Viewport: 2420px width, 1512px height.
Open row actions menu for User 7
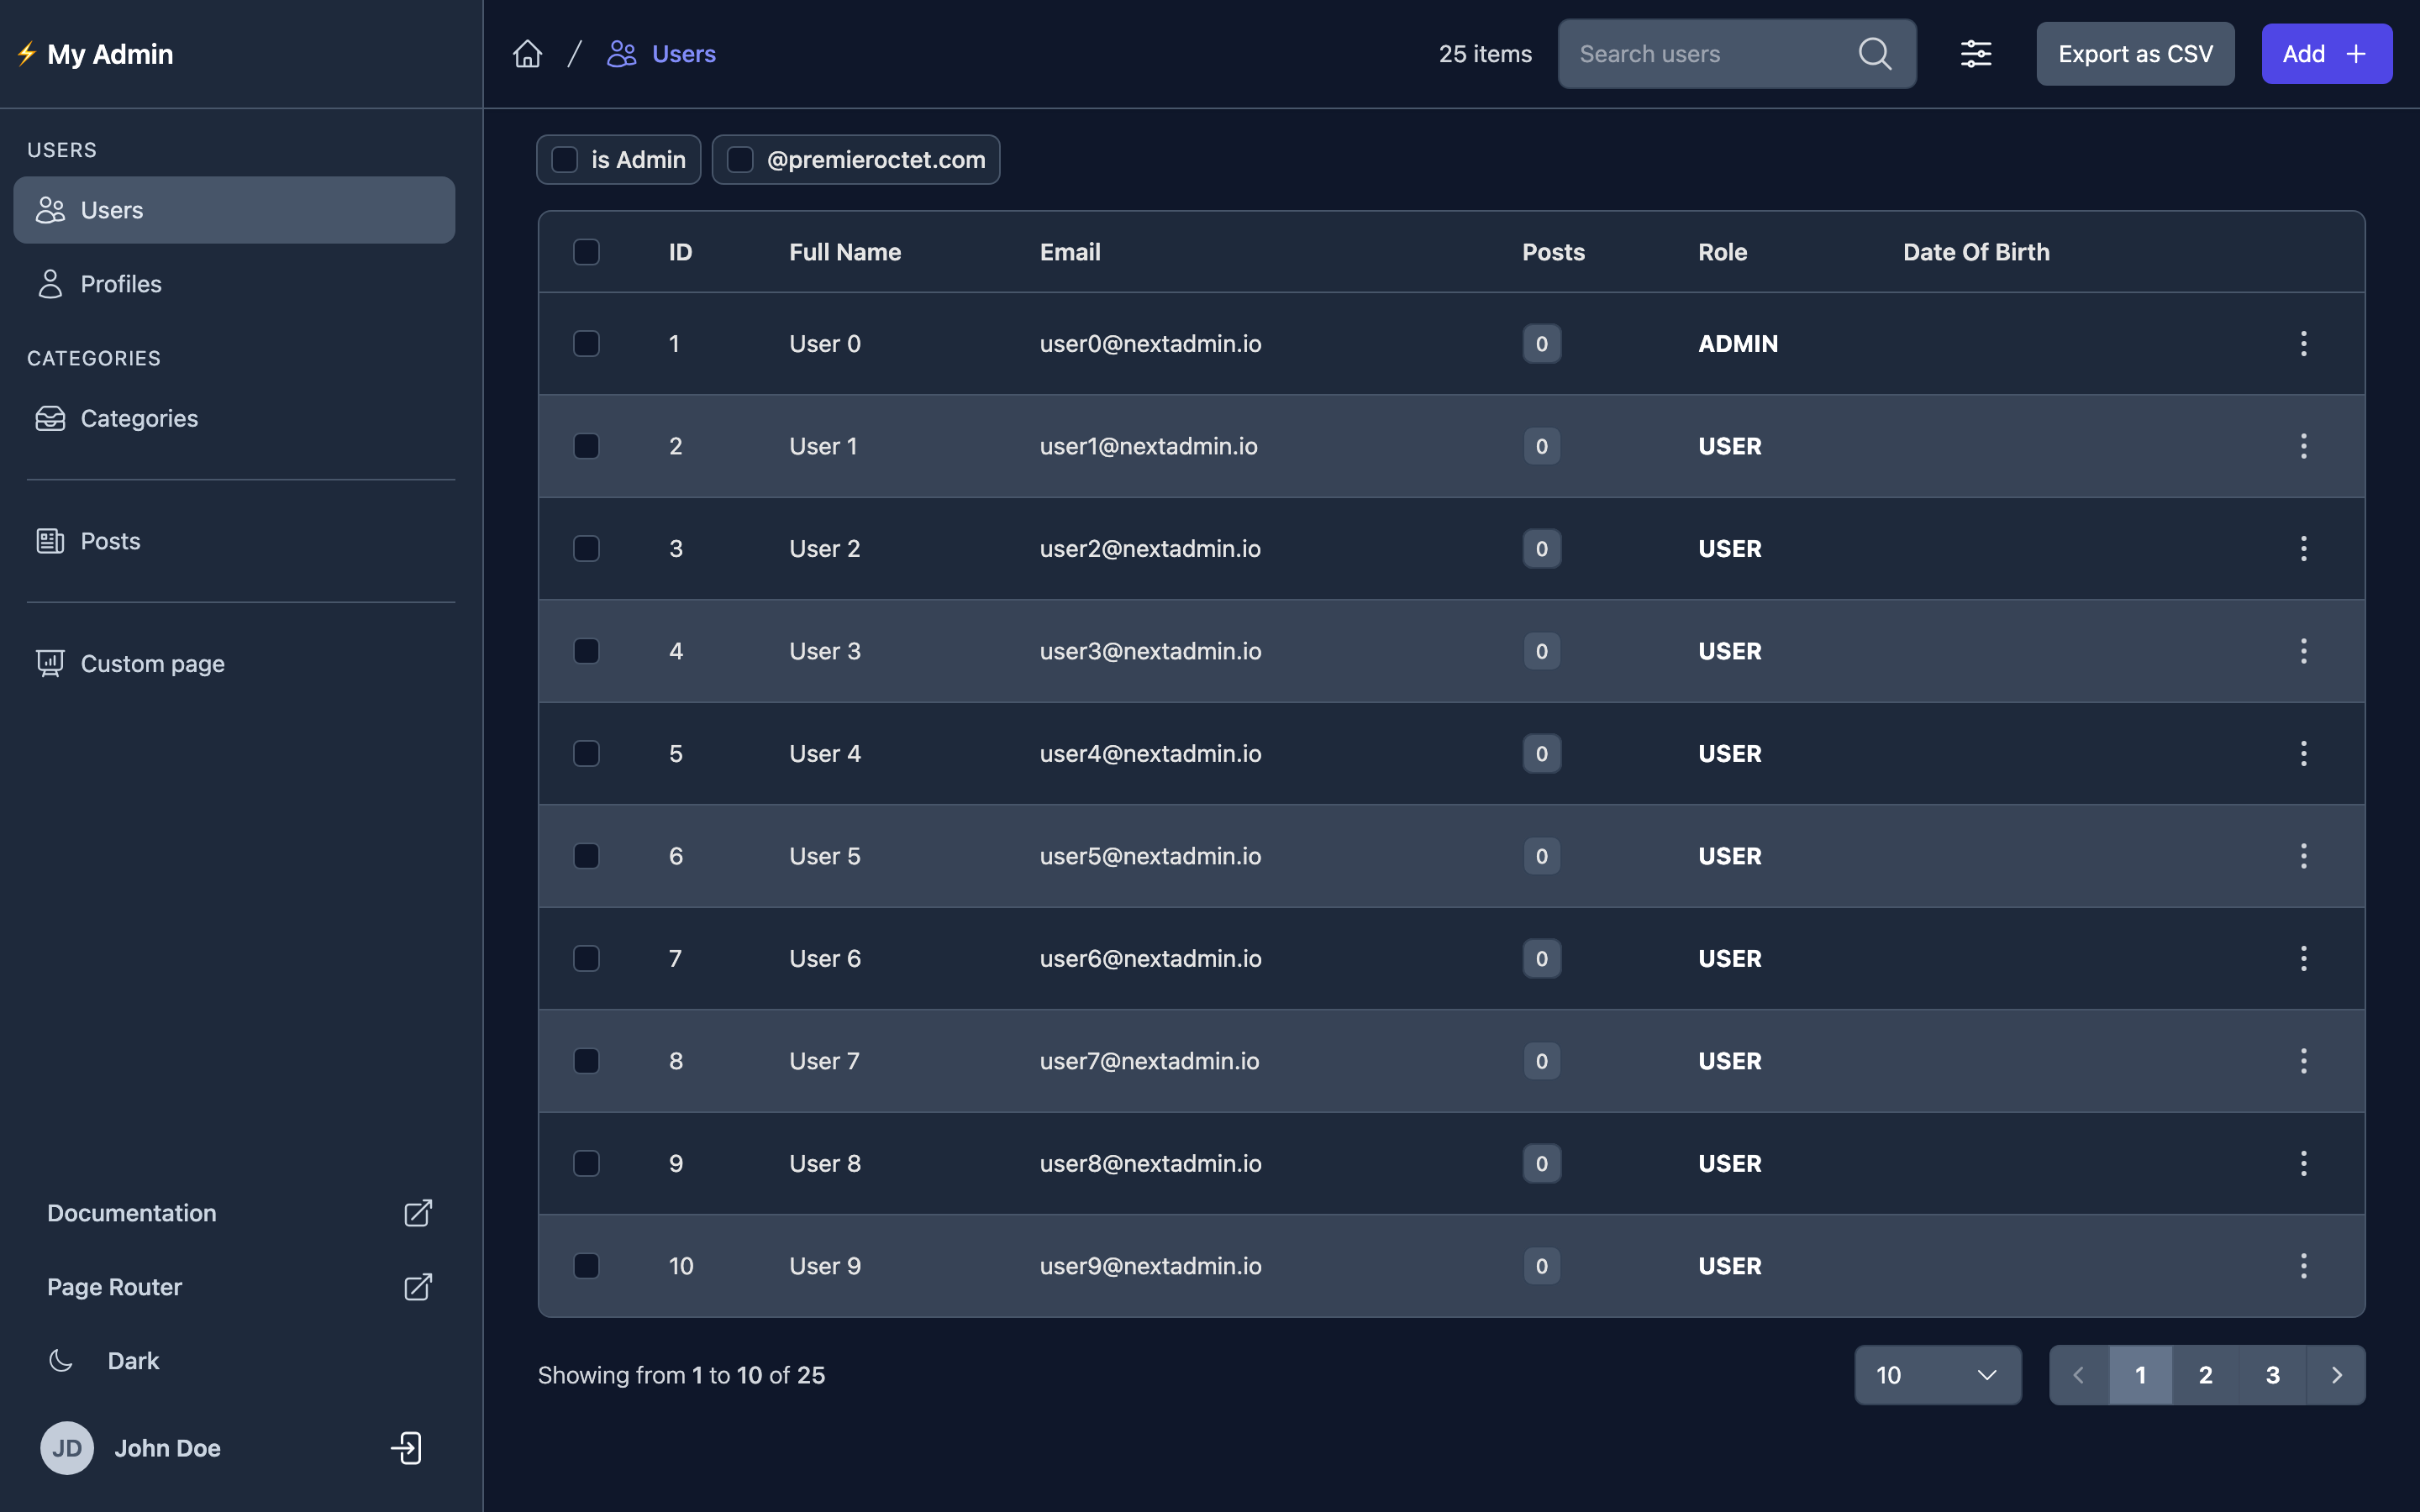[2303, 1061]
